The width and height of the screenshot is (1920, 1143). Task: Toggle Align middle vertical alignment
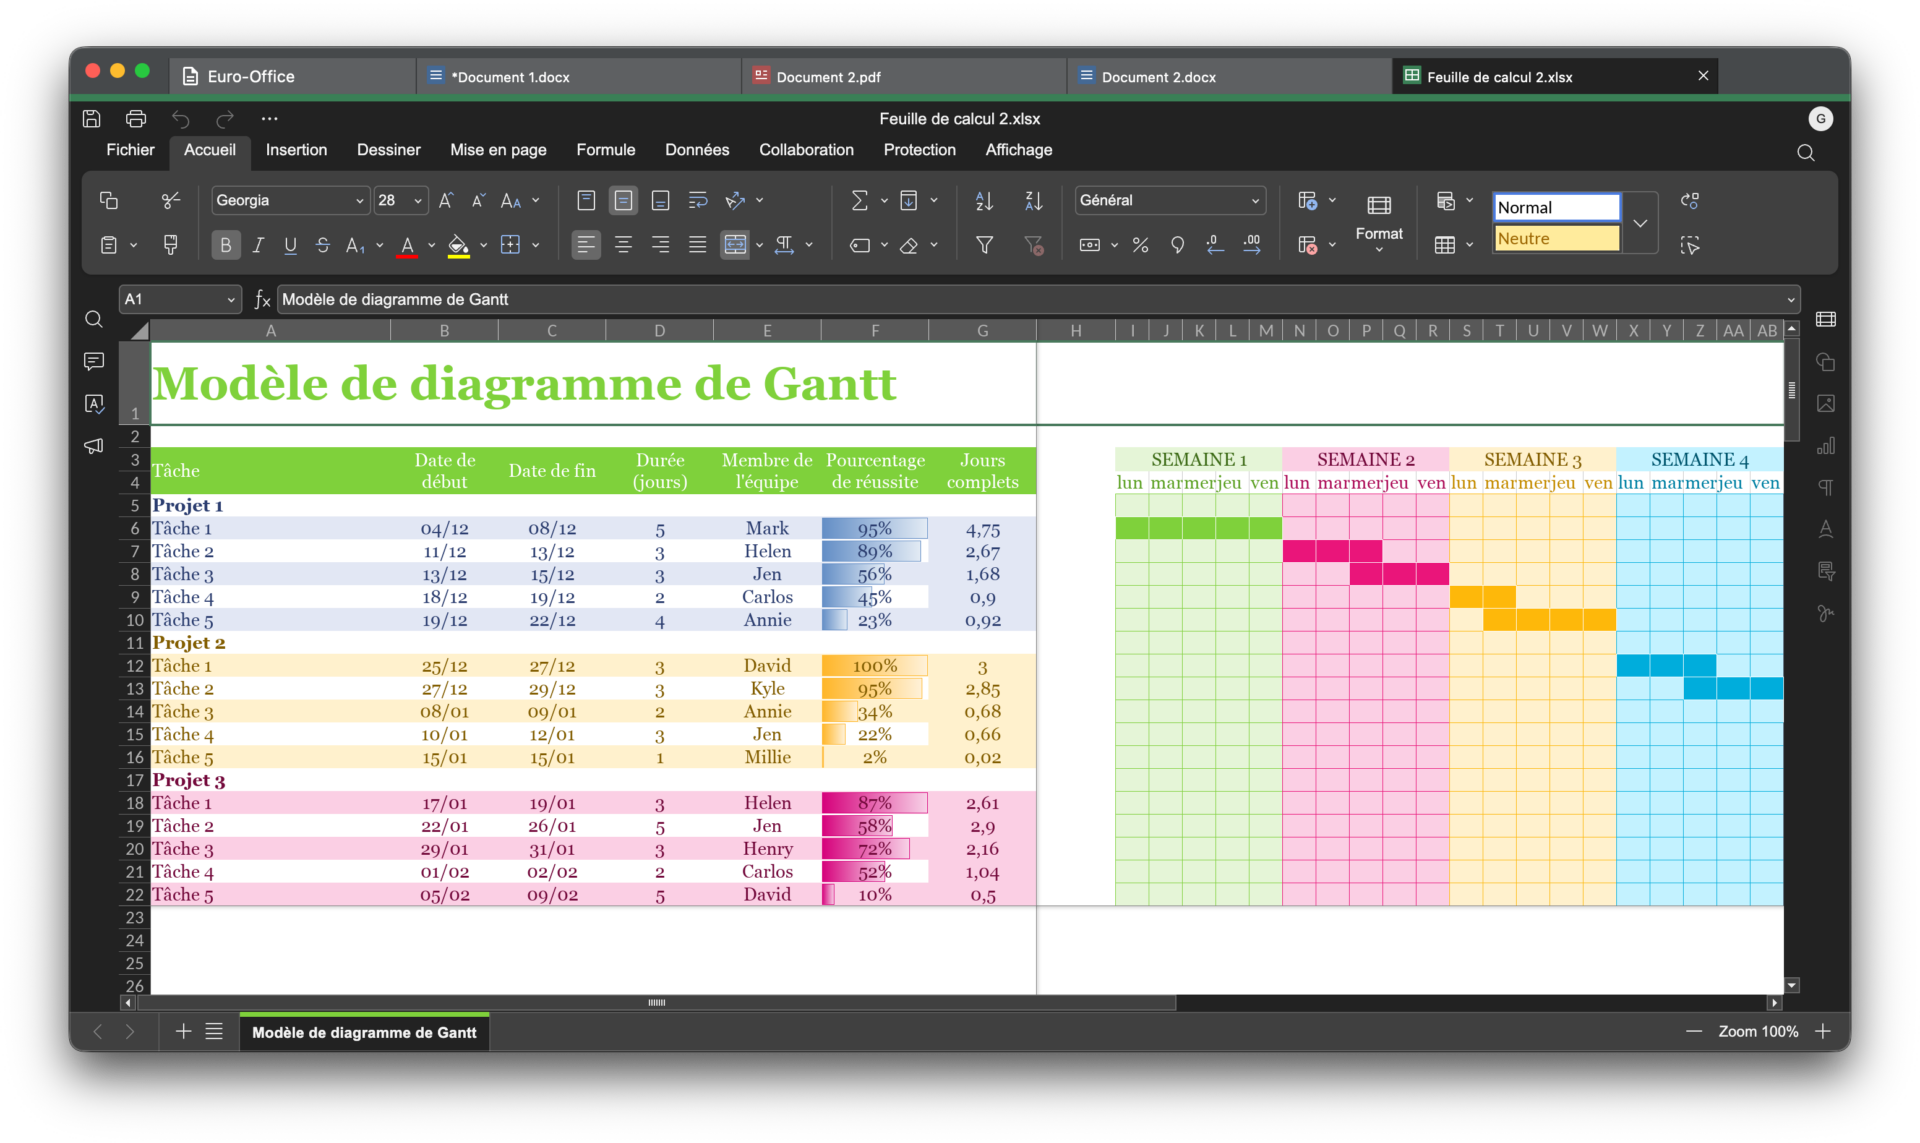click(623, 201)
